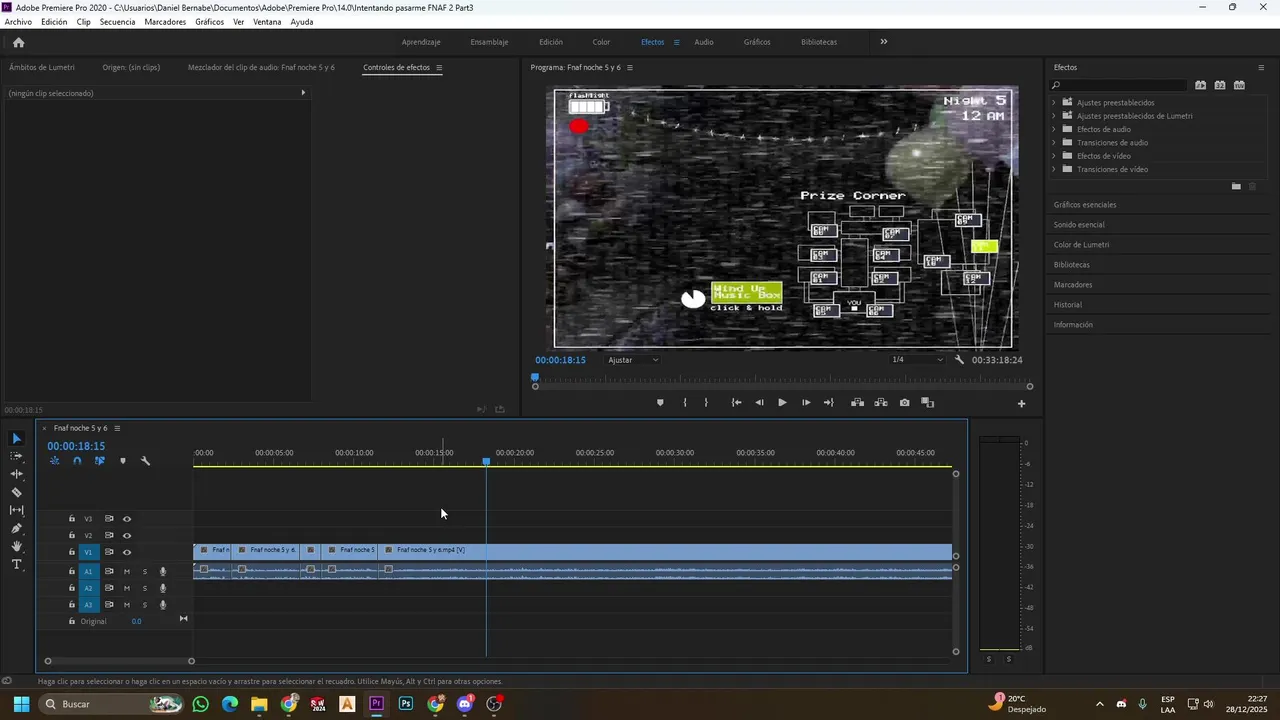Toggle insert sequences as nests

coord(54,461)
